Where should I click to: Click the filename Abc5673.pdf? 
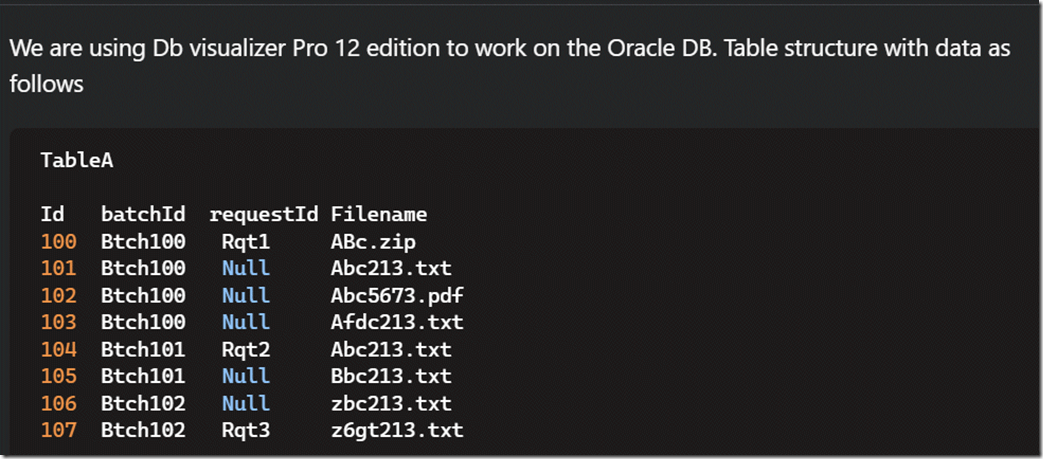397,296
